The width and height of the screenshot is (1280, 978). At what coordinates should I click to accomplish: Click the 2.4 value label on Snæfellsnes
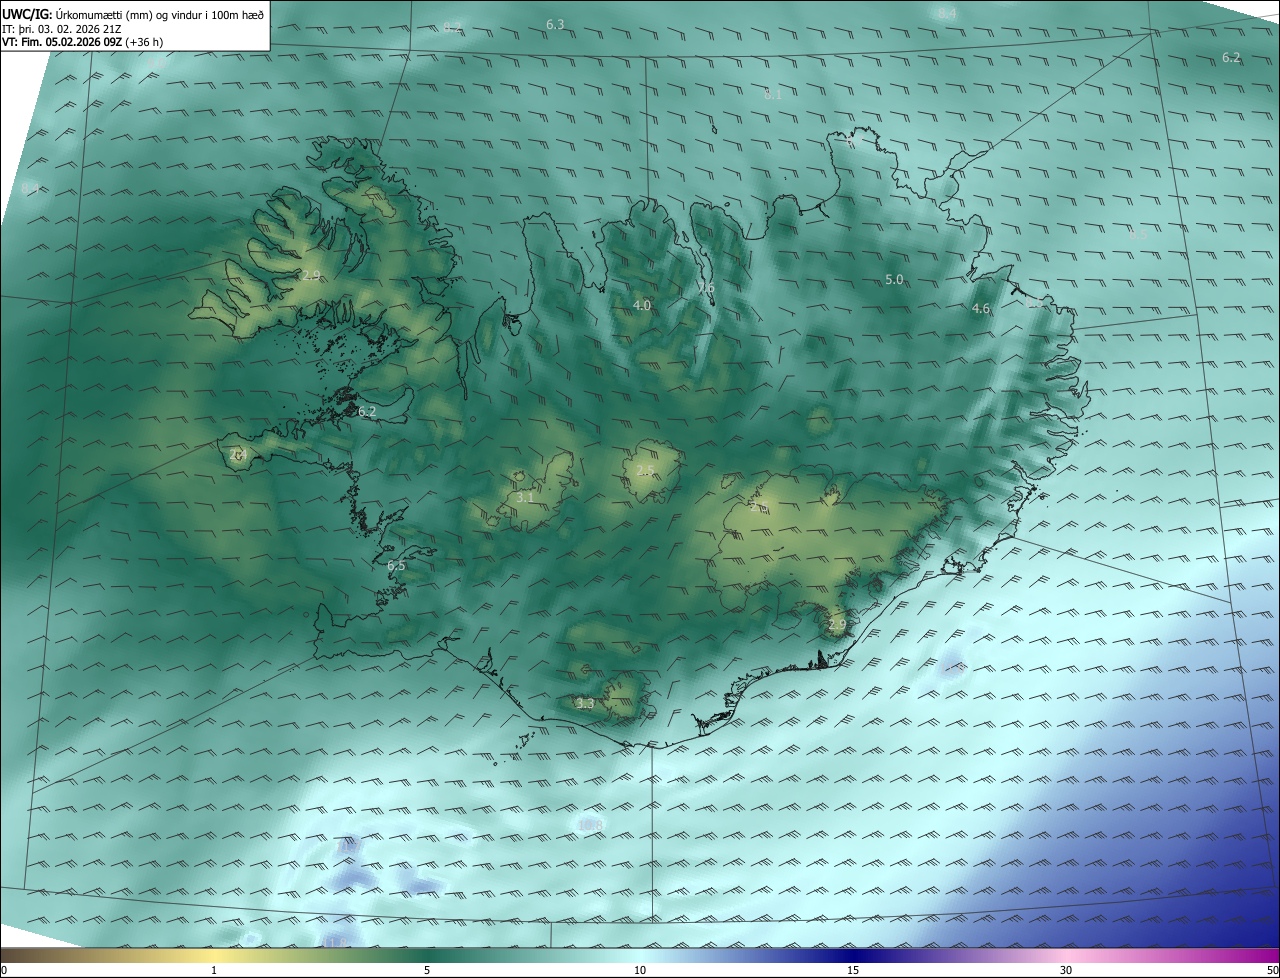[x=238, y=455]
